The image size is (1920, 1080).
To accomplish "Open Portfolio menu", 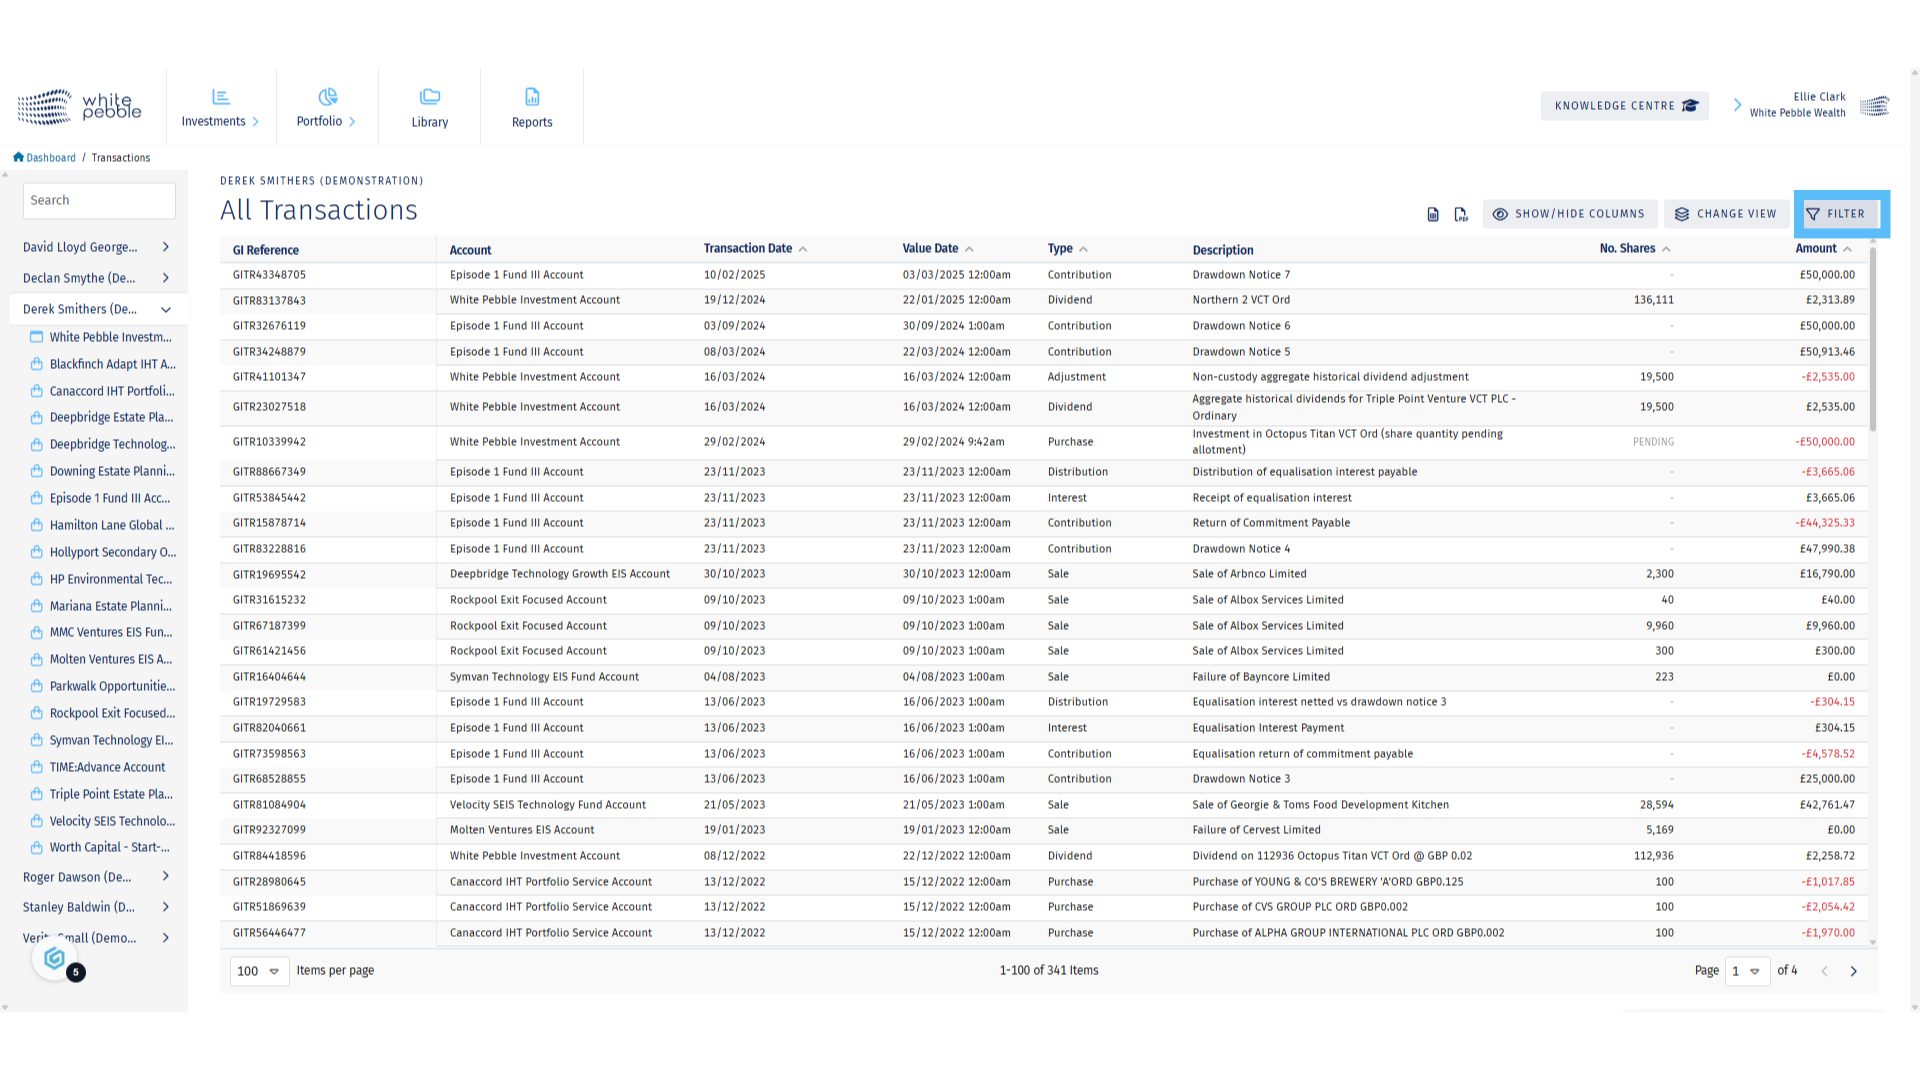I will tap(326, 107).
